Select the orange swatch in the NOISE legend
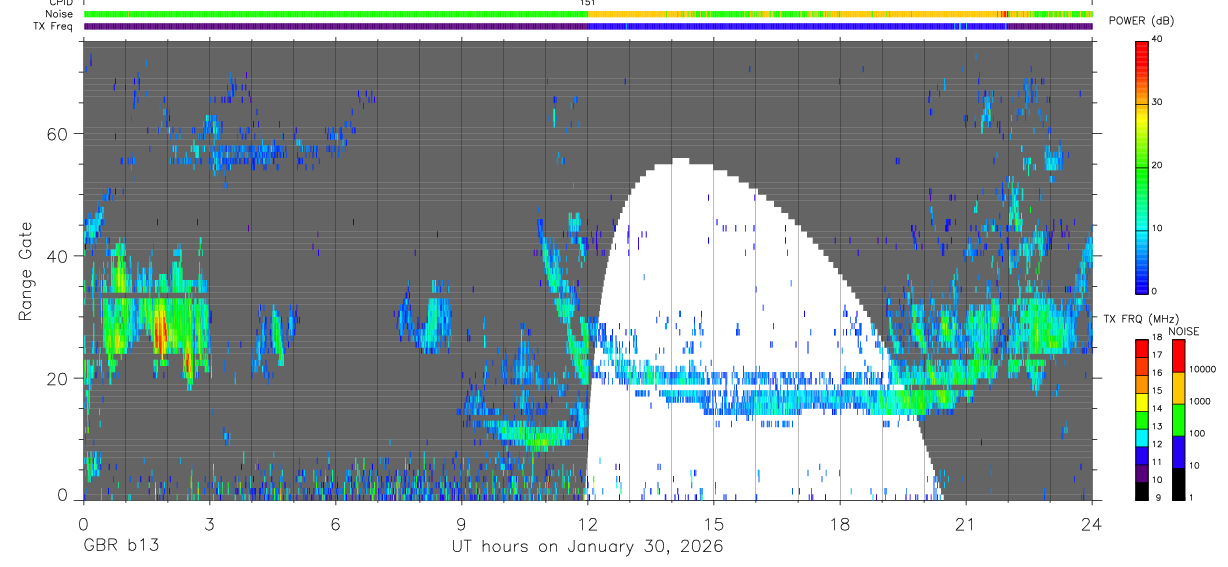 (x=1179, y=388)
